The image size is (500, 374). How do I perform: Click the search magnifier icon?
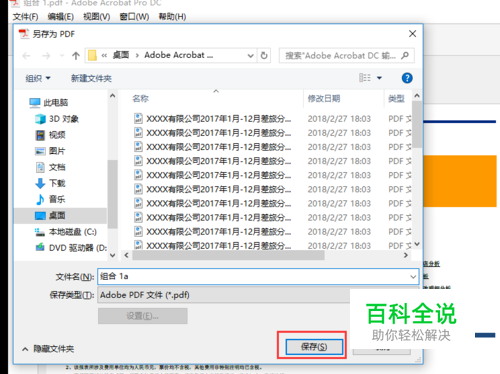(x=405, y=55)
